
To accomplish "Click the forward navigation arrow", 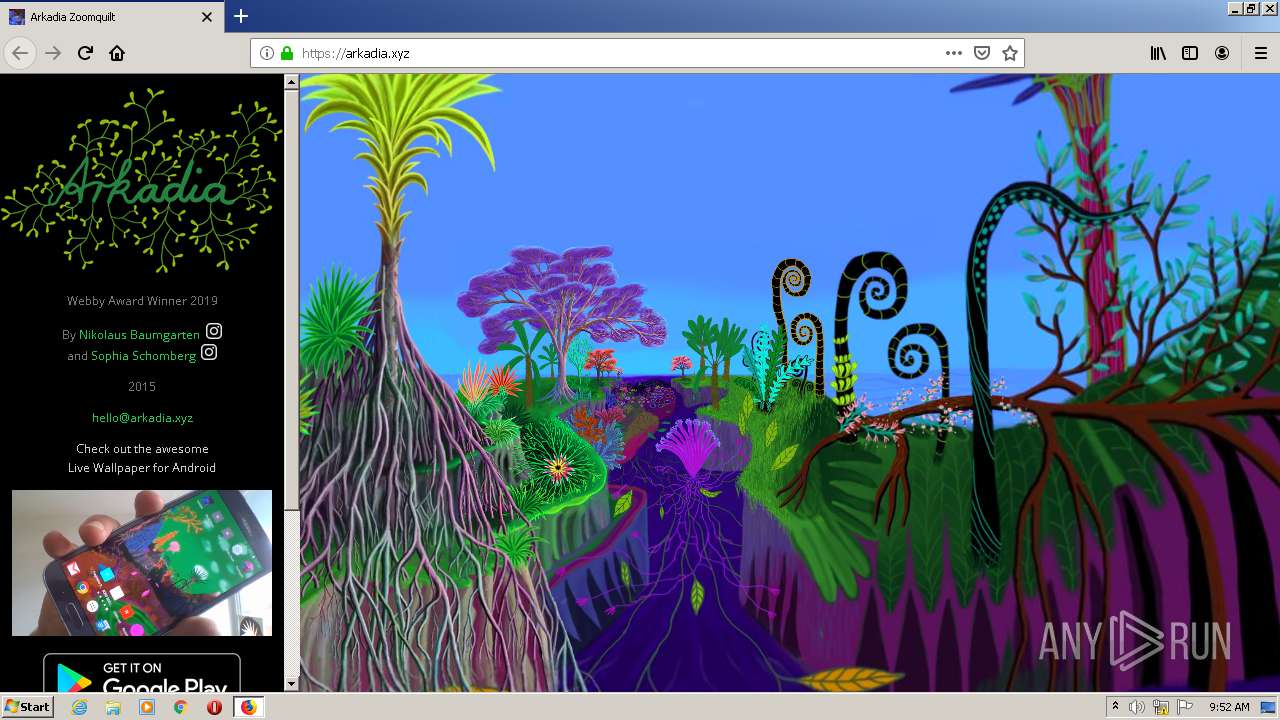I will [53, 53].
